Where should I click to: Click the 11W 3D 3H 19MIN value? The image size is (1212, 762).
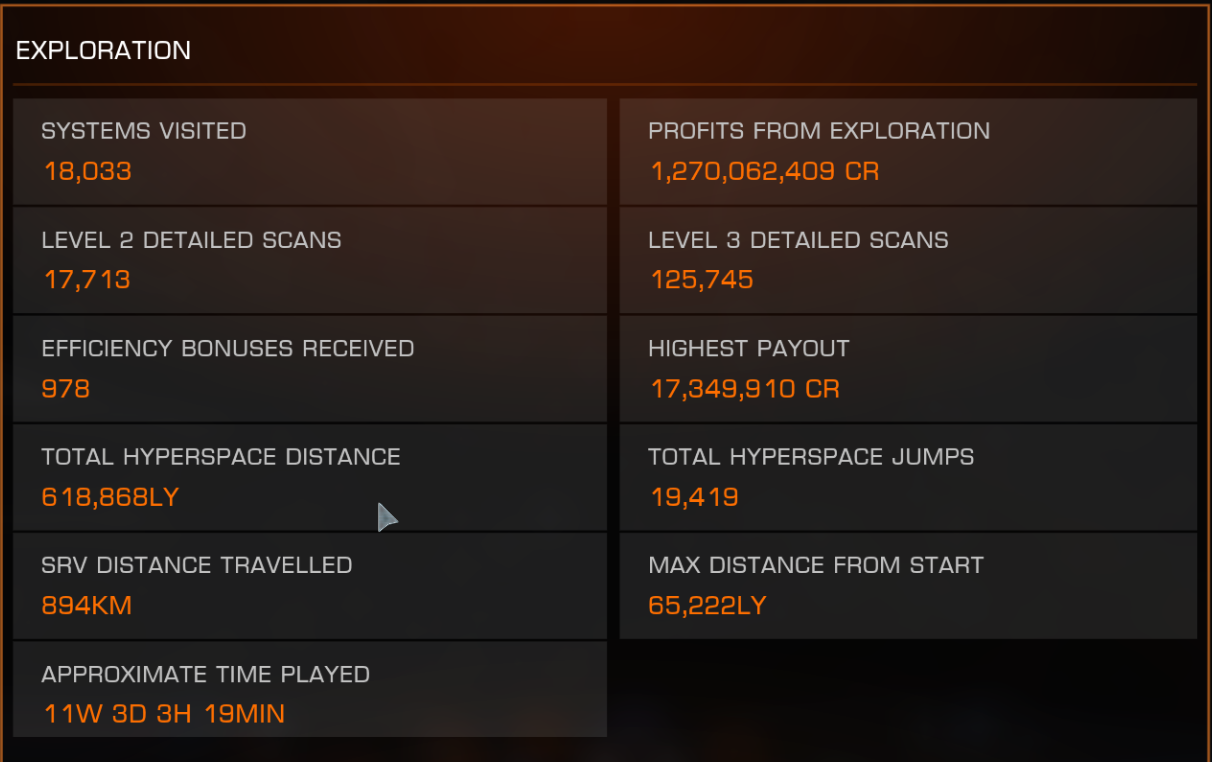click(164, 714)
